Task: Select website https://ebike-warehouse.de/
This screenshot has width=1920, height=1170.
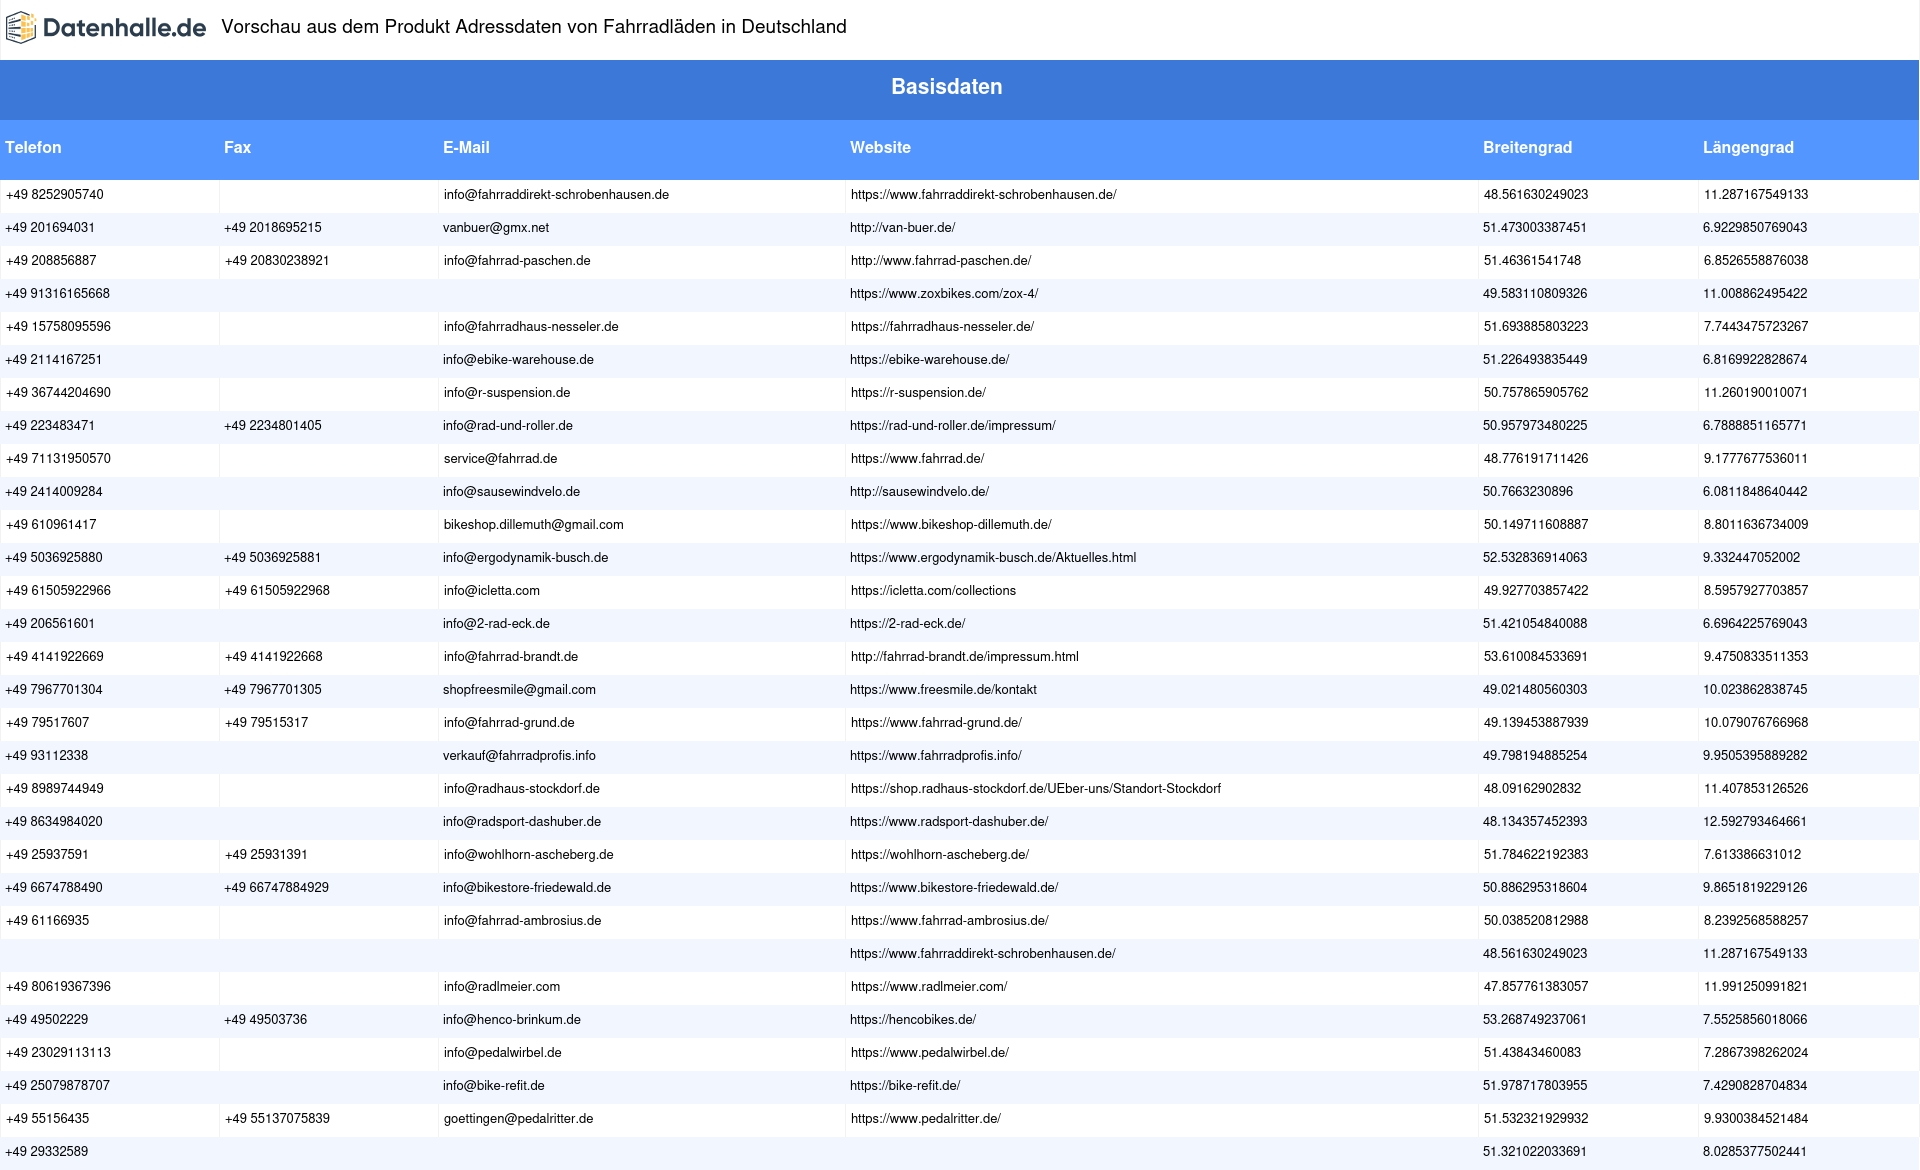Action: 929,360
